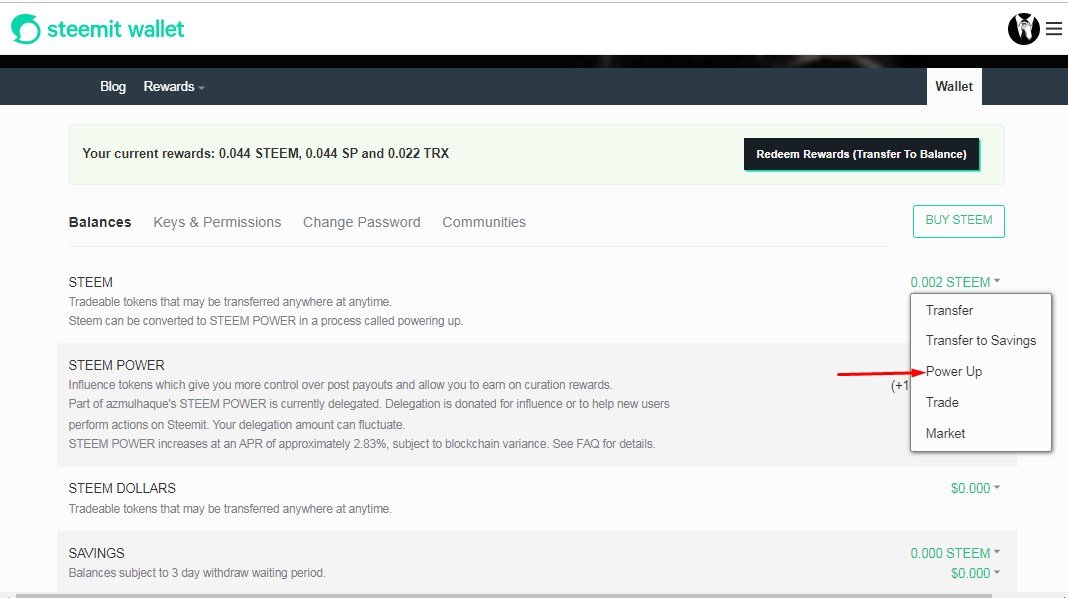This screenshot has width=1068, height=598.
Task: Choose Transfer from the STEEM menu
Action: pyautogui.click(x=949, y=310)
